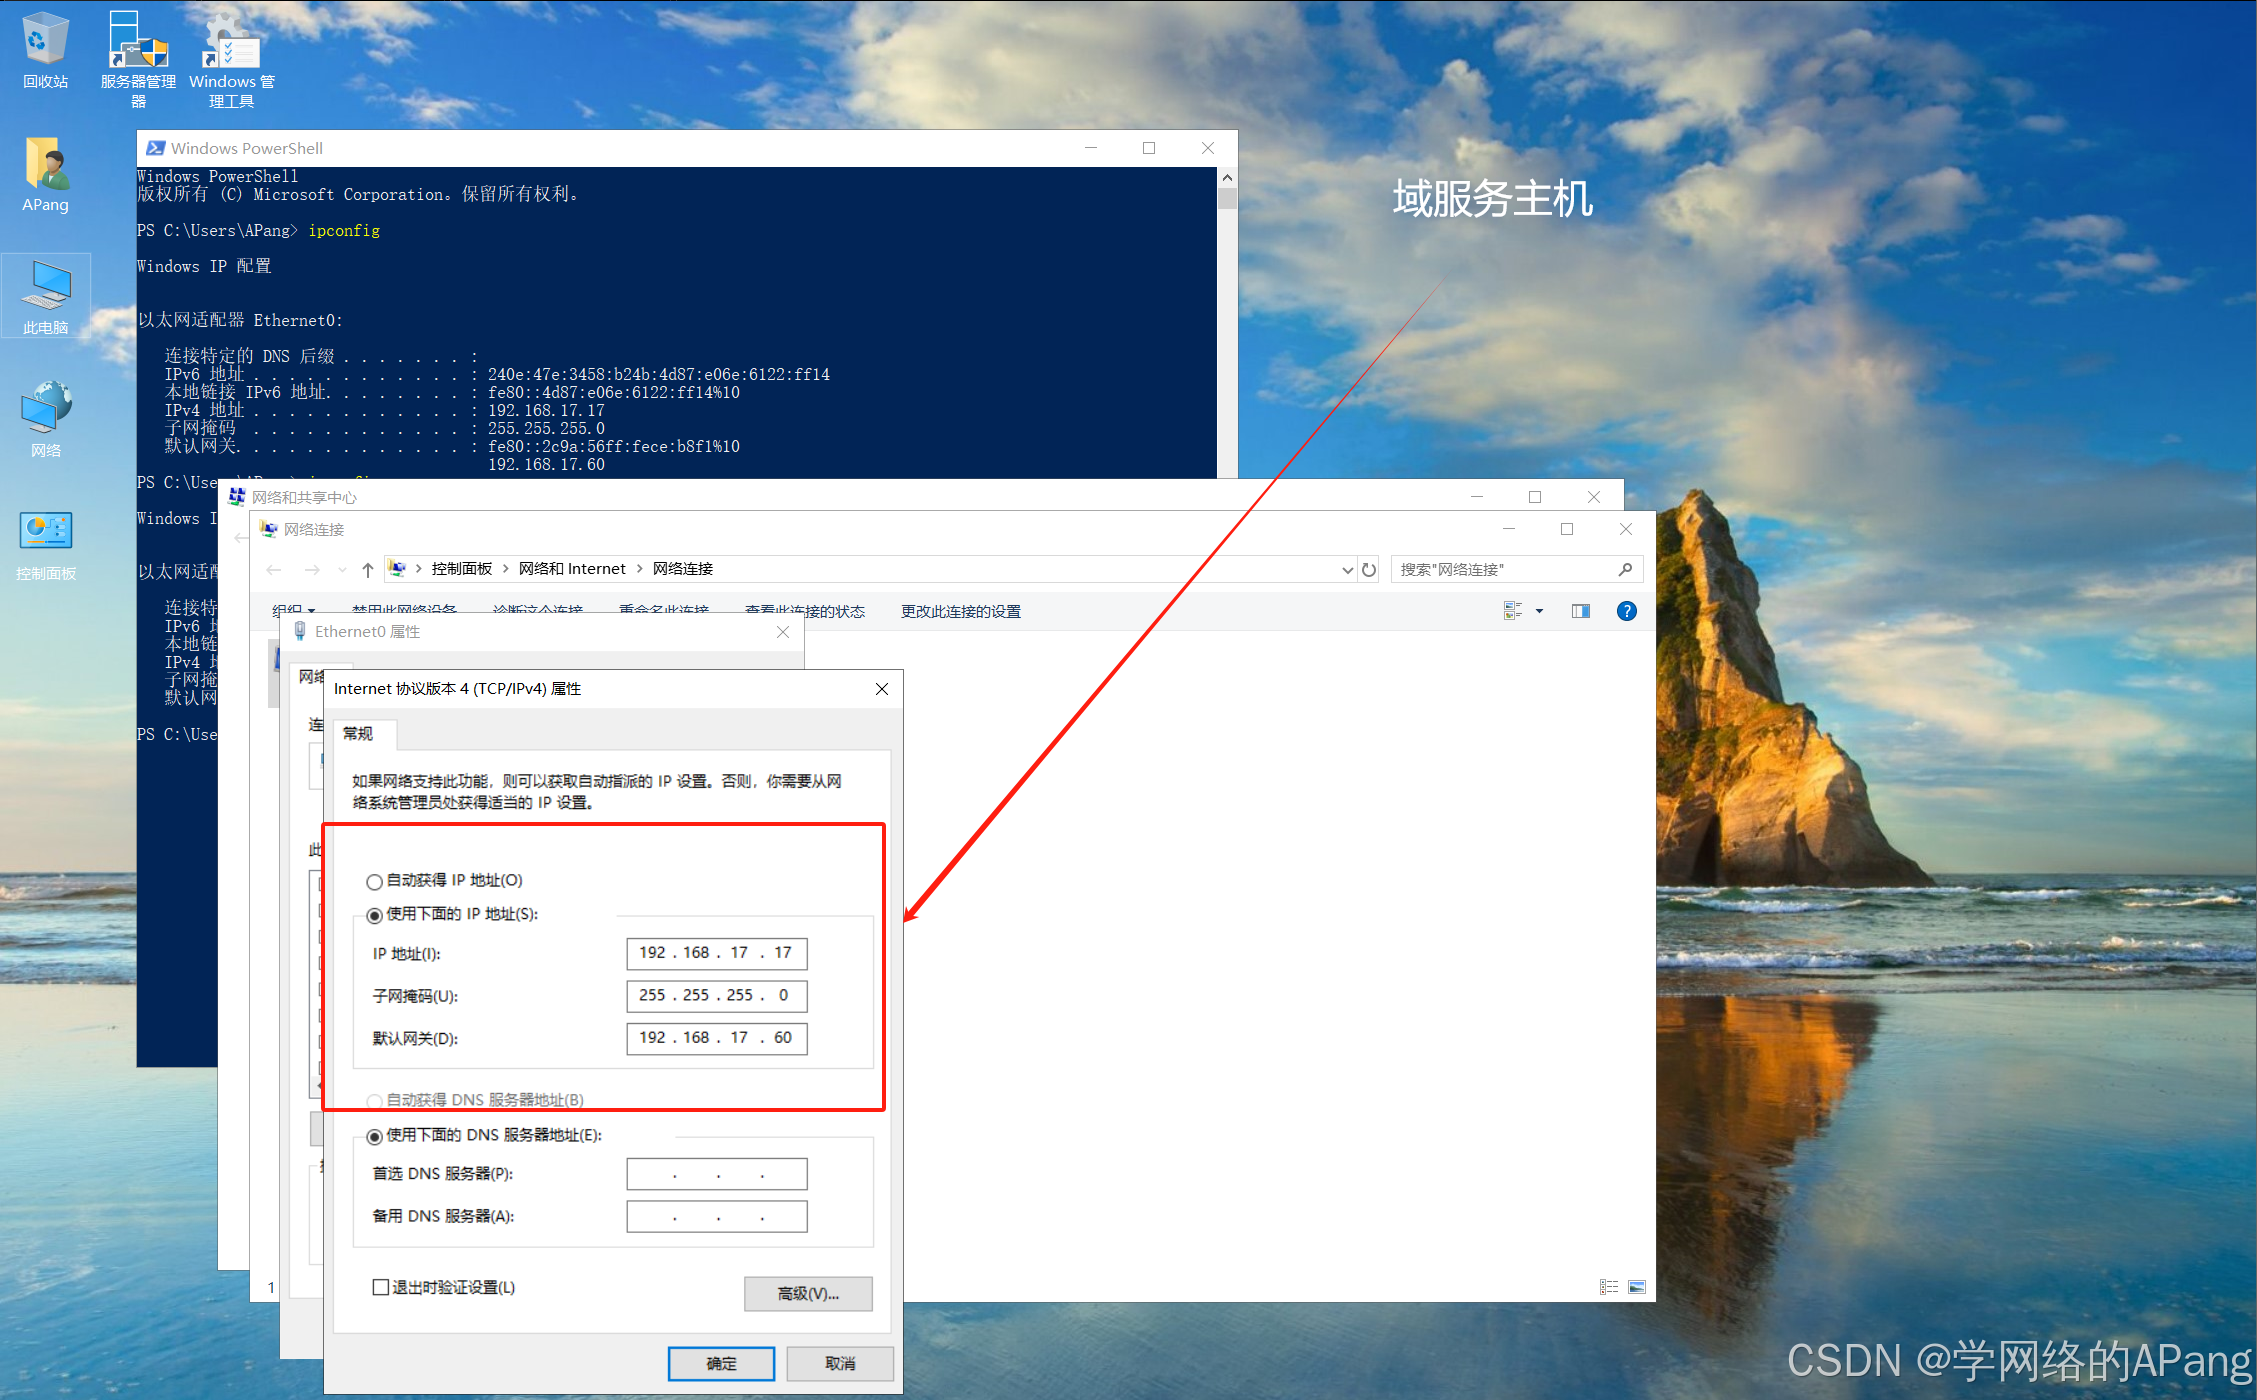Click the refresh icon beside the address bar
The height and width of the screenshot is (1400, 2257).
[1369, 569]
